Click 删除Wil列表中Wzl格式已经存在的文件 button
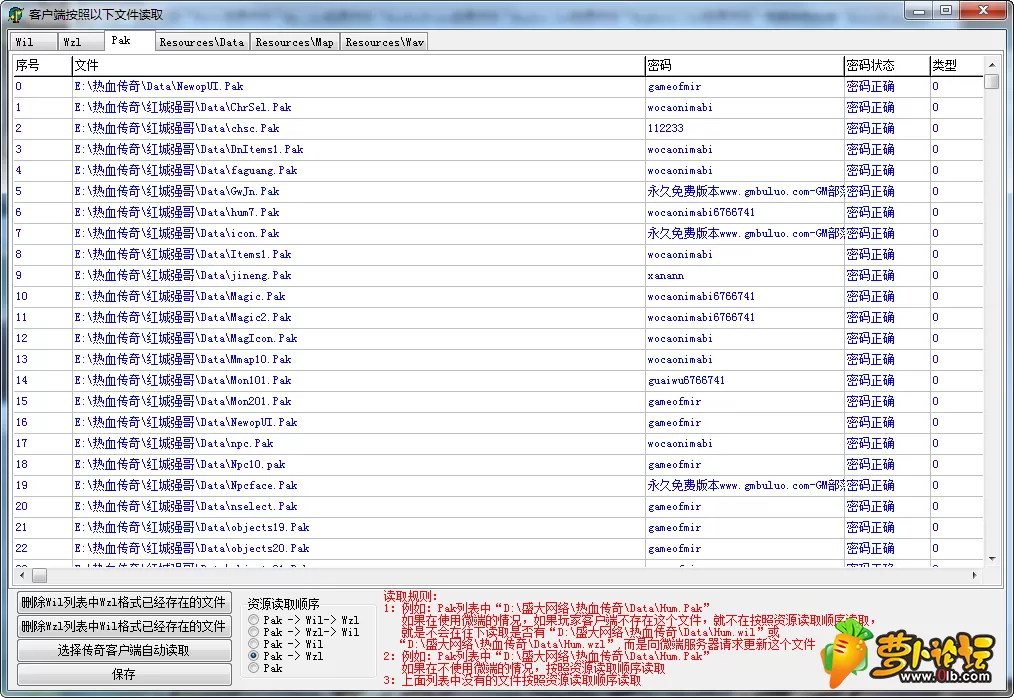1014x698 pixels. [x=124, y=602]
